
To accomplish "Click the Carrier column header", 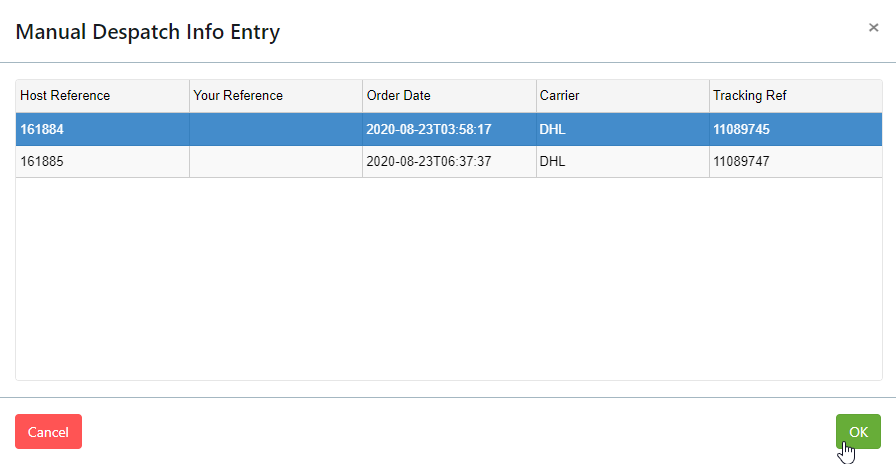I will [623, 96].
